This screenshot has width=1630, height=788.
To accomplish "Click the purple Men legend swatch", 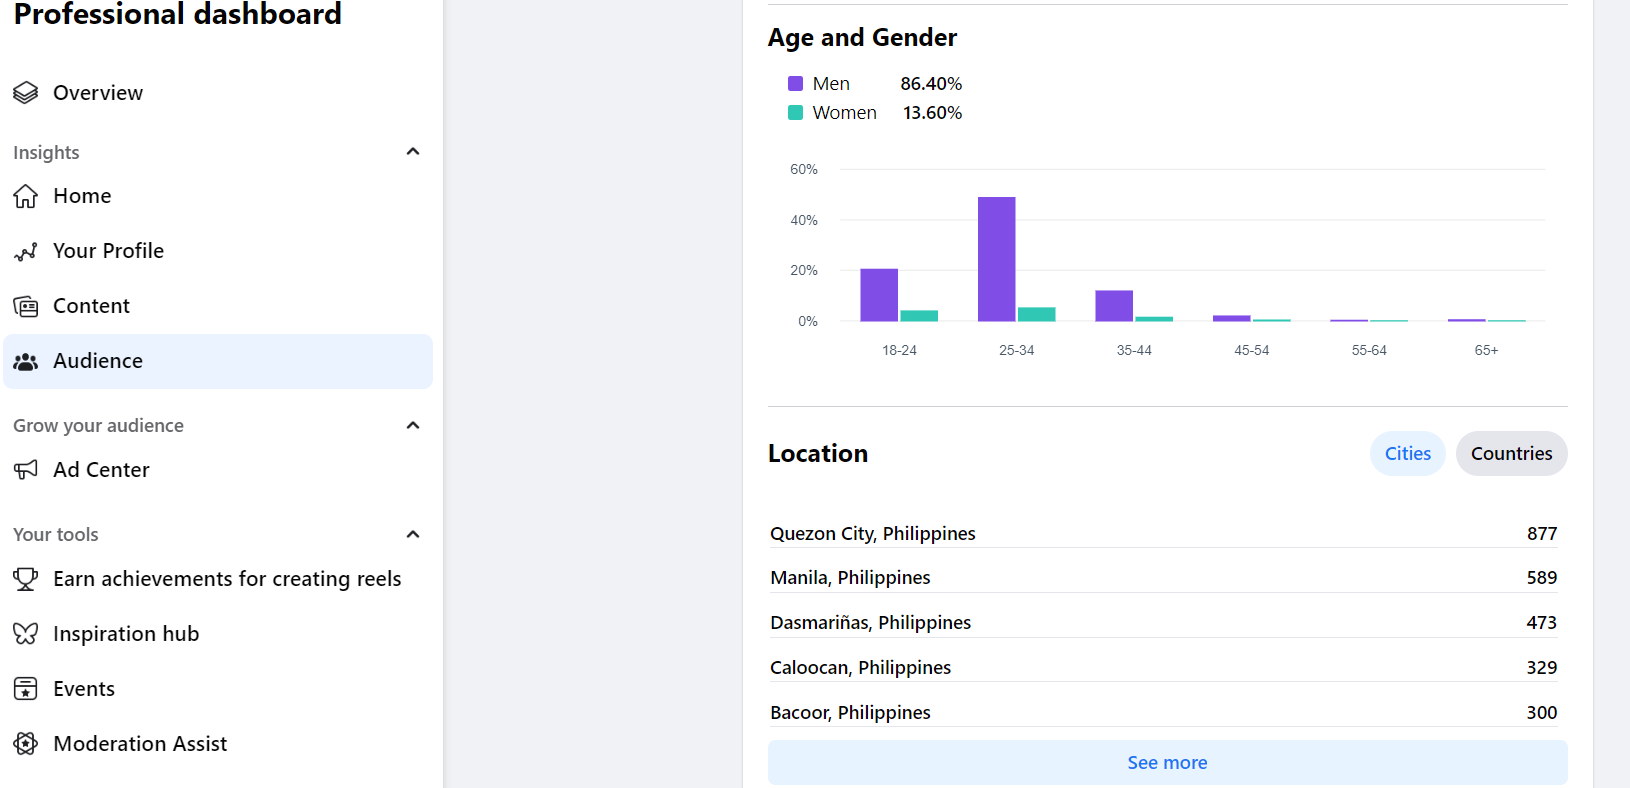I will point(796,84).
